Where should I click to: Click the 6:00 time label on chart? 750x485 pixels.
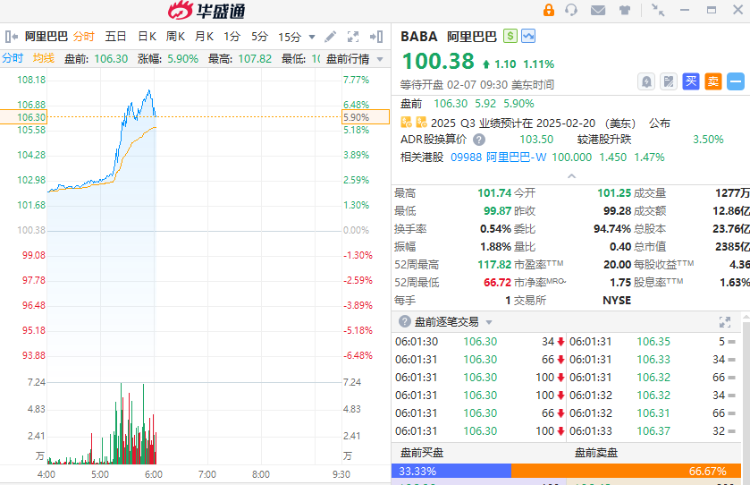pyautogui.click(x=154, y=474)
